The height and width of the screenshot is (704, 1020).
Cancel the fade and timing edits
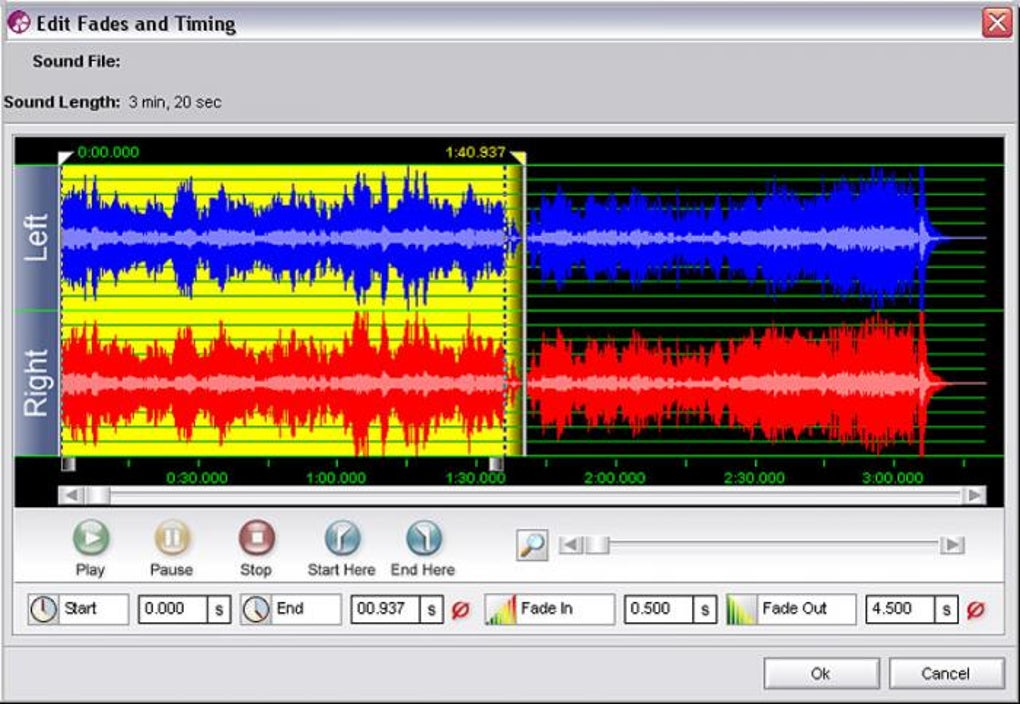click(x=946, y=673)
